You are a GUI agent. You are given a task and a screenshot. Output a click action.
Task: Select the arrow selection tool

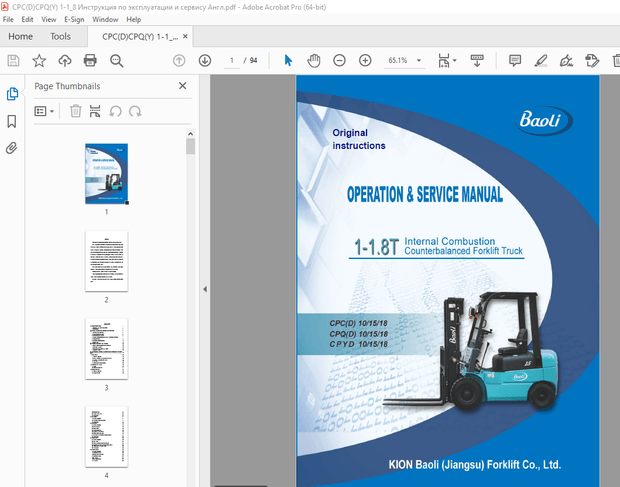click(x=288, y=60)
